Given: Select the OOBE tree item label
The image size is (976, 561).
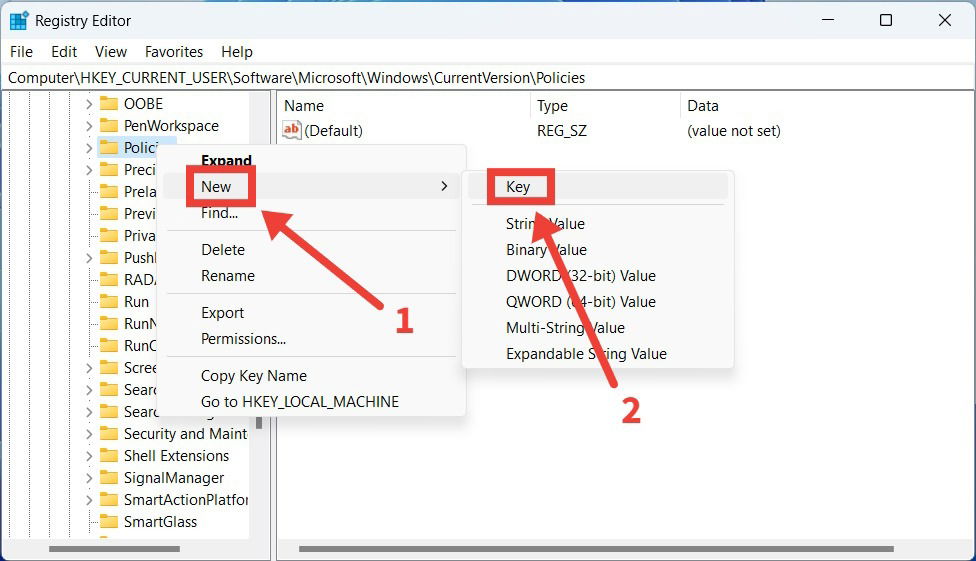Looking at the screenshot, I should (143, 104).
